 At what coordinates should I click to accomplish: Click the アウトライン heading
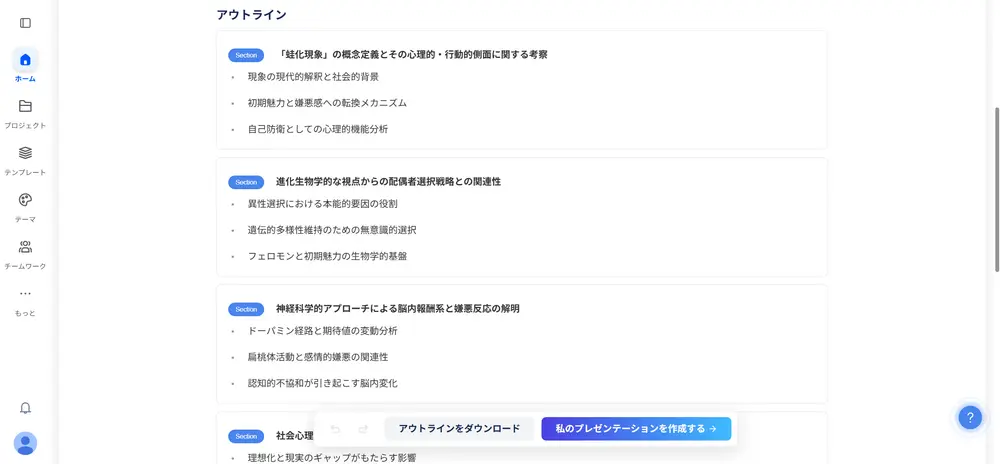(x=251, y=15)
